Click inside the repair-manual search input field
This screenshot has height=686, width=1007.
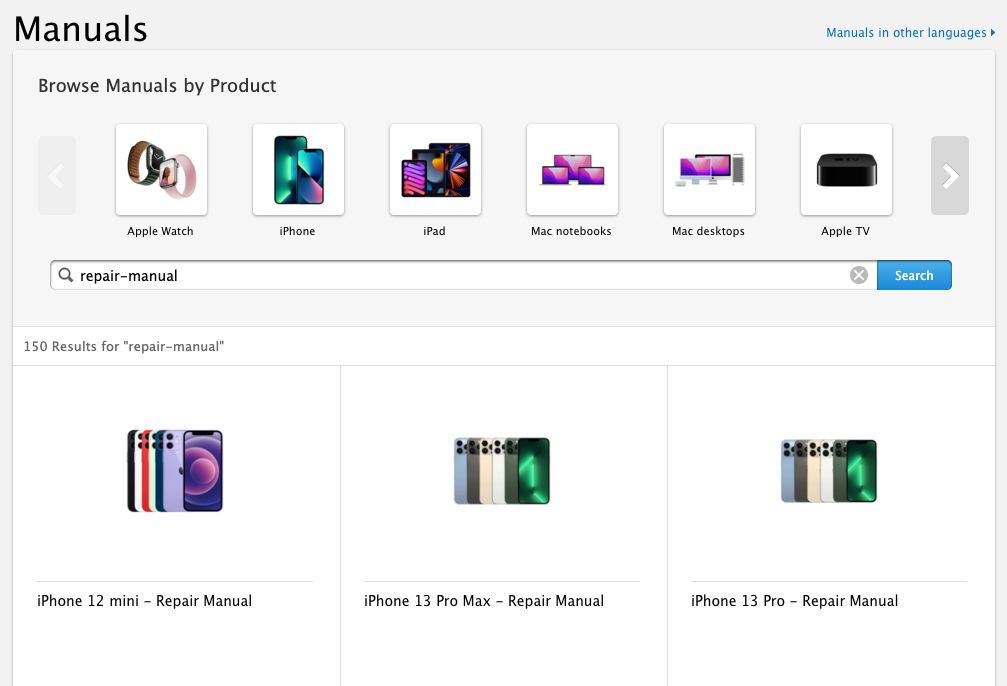click(400, 274)
